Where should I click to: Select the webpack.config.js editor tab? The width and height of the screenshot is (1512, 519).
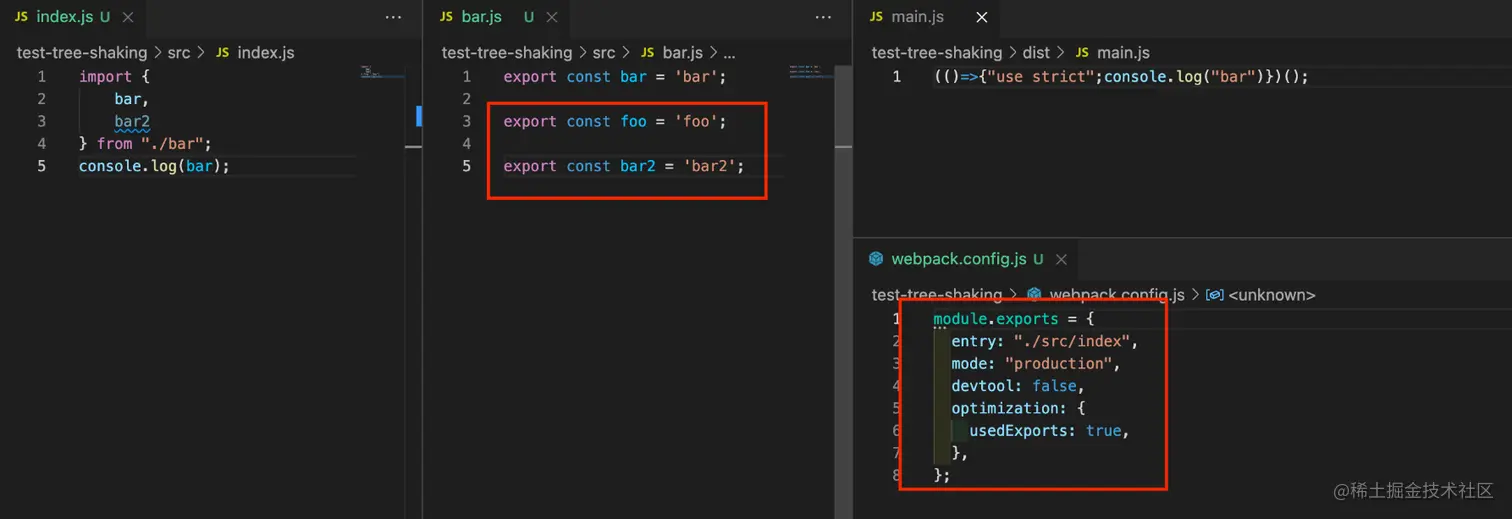[x=966, y=259]
